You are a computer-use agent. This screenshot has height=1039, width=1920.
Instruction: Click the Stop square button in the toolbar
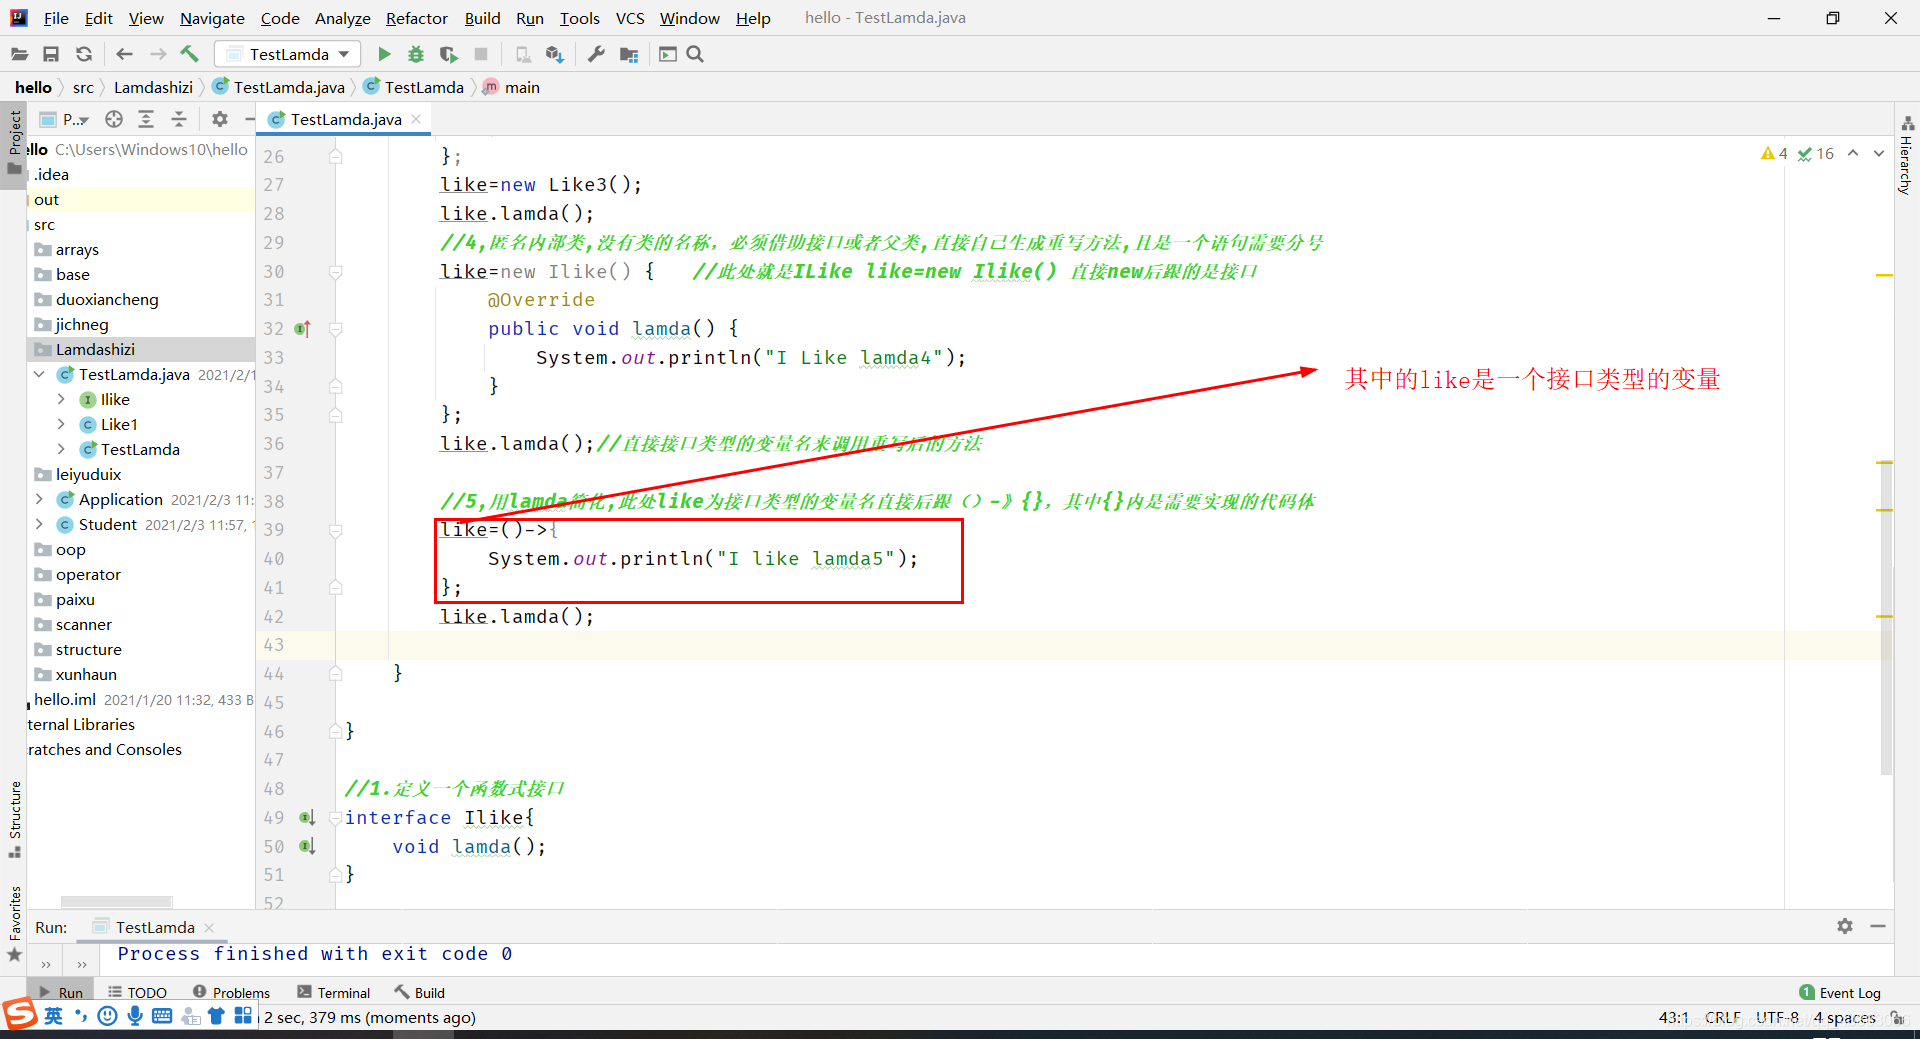[481, 54]
